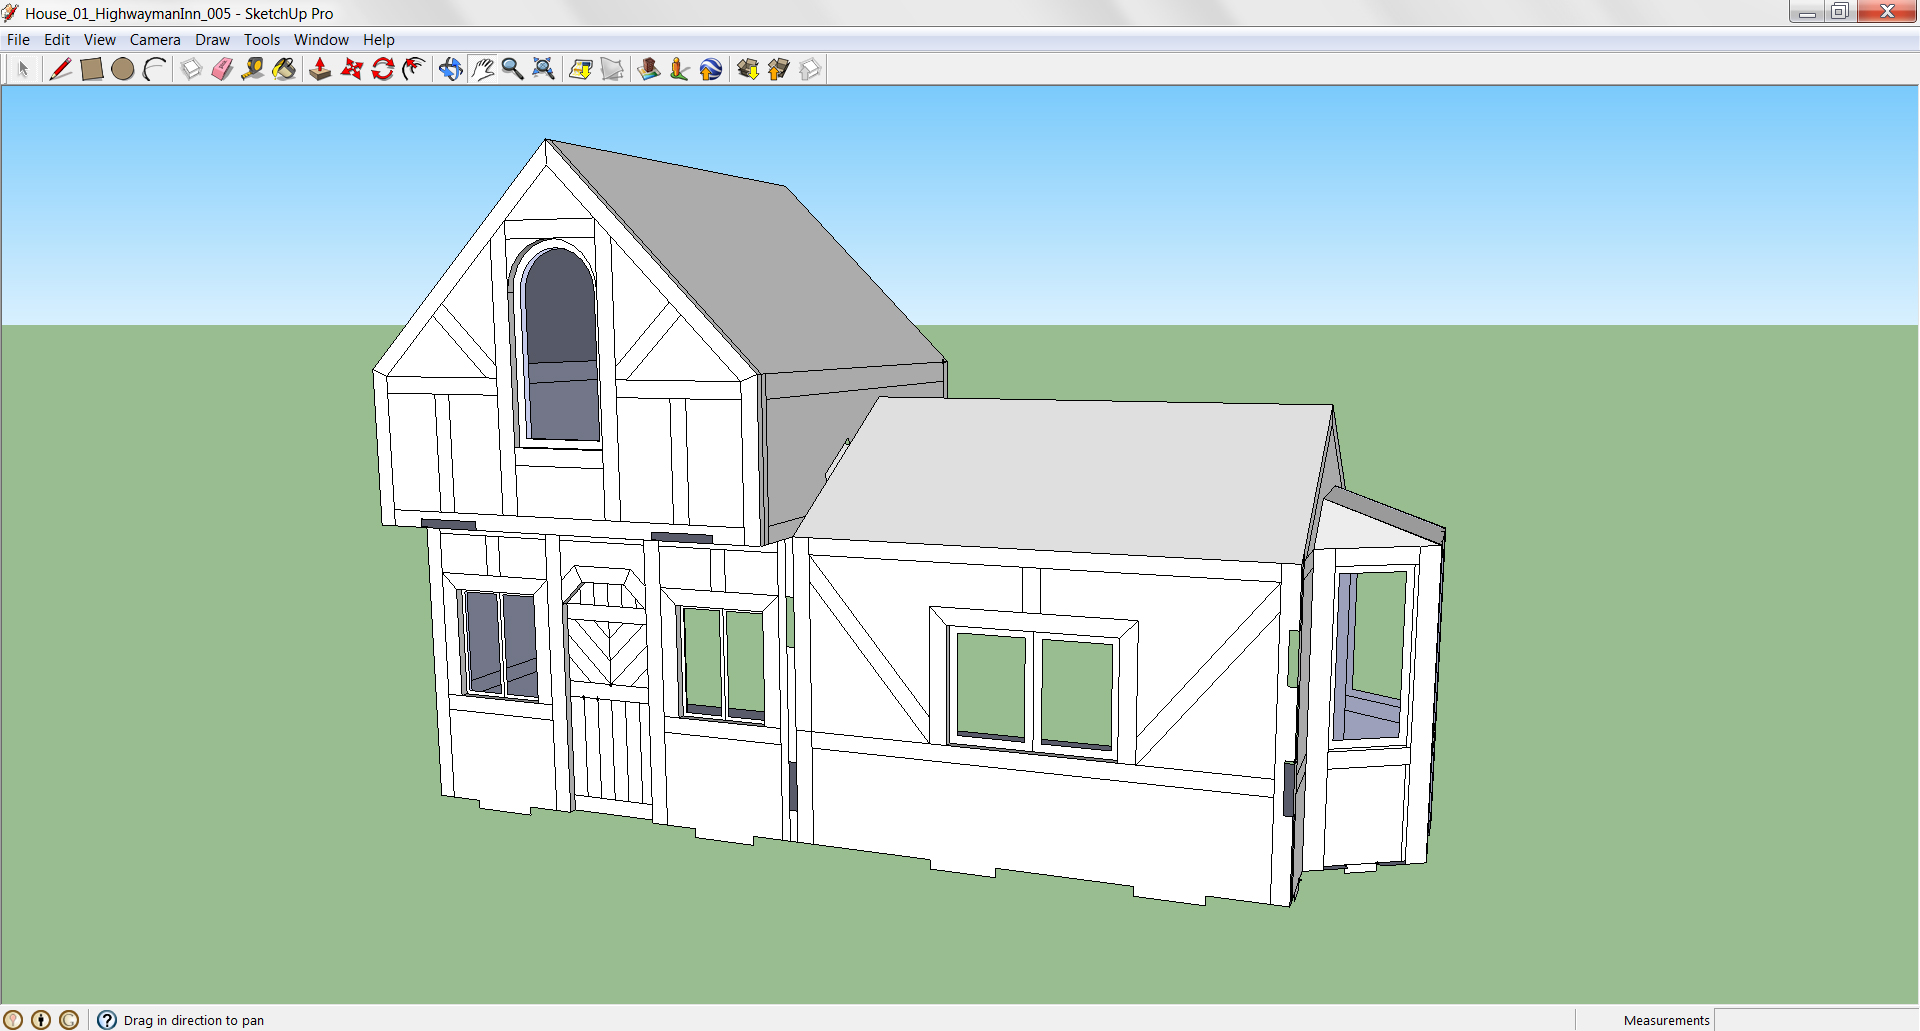Click the credits person status icon
1920x1031 pixels.
(41, 1020)
